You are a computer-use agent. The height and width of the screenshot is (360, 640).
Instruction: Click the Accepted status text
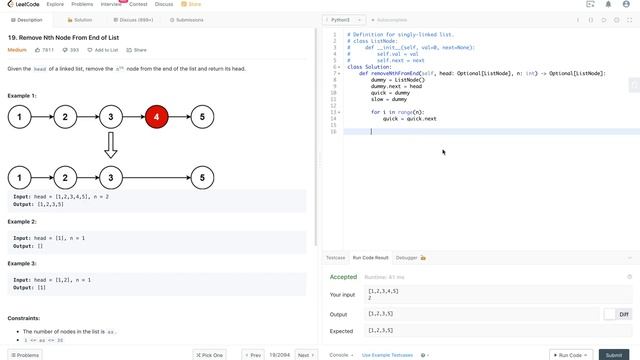click(343, 277)
